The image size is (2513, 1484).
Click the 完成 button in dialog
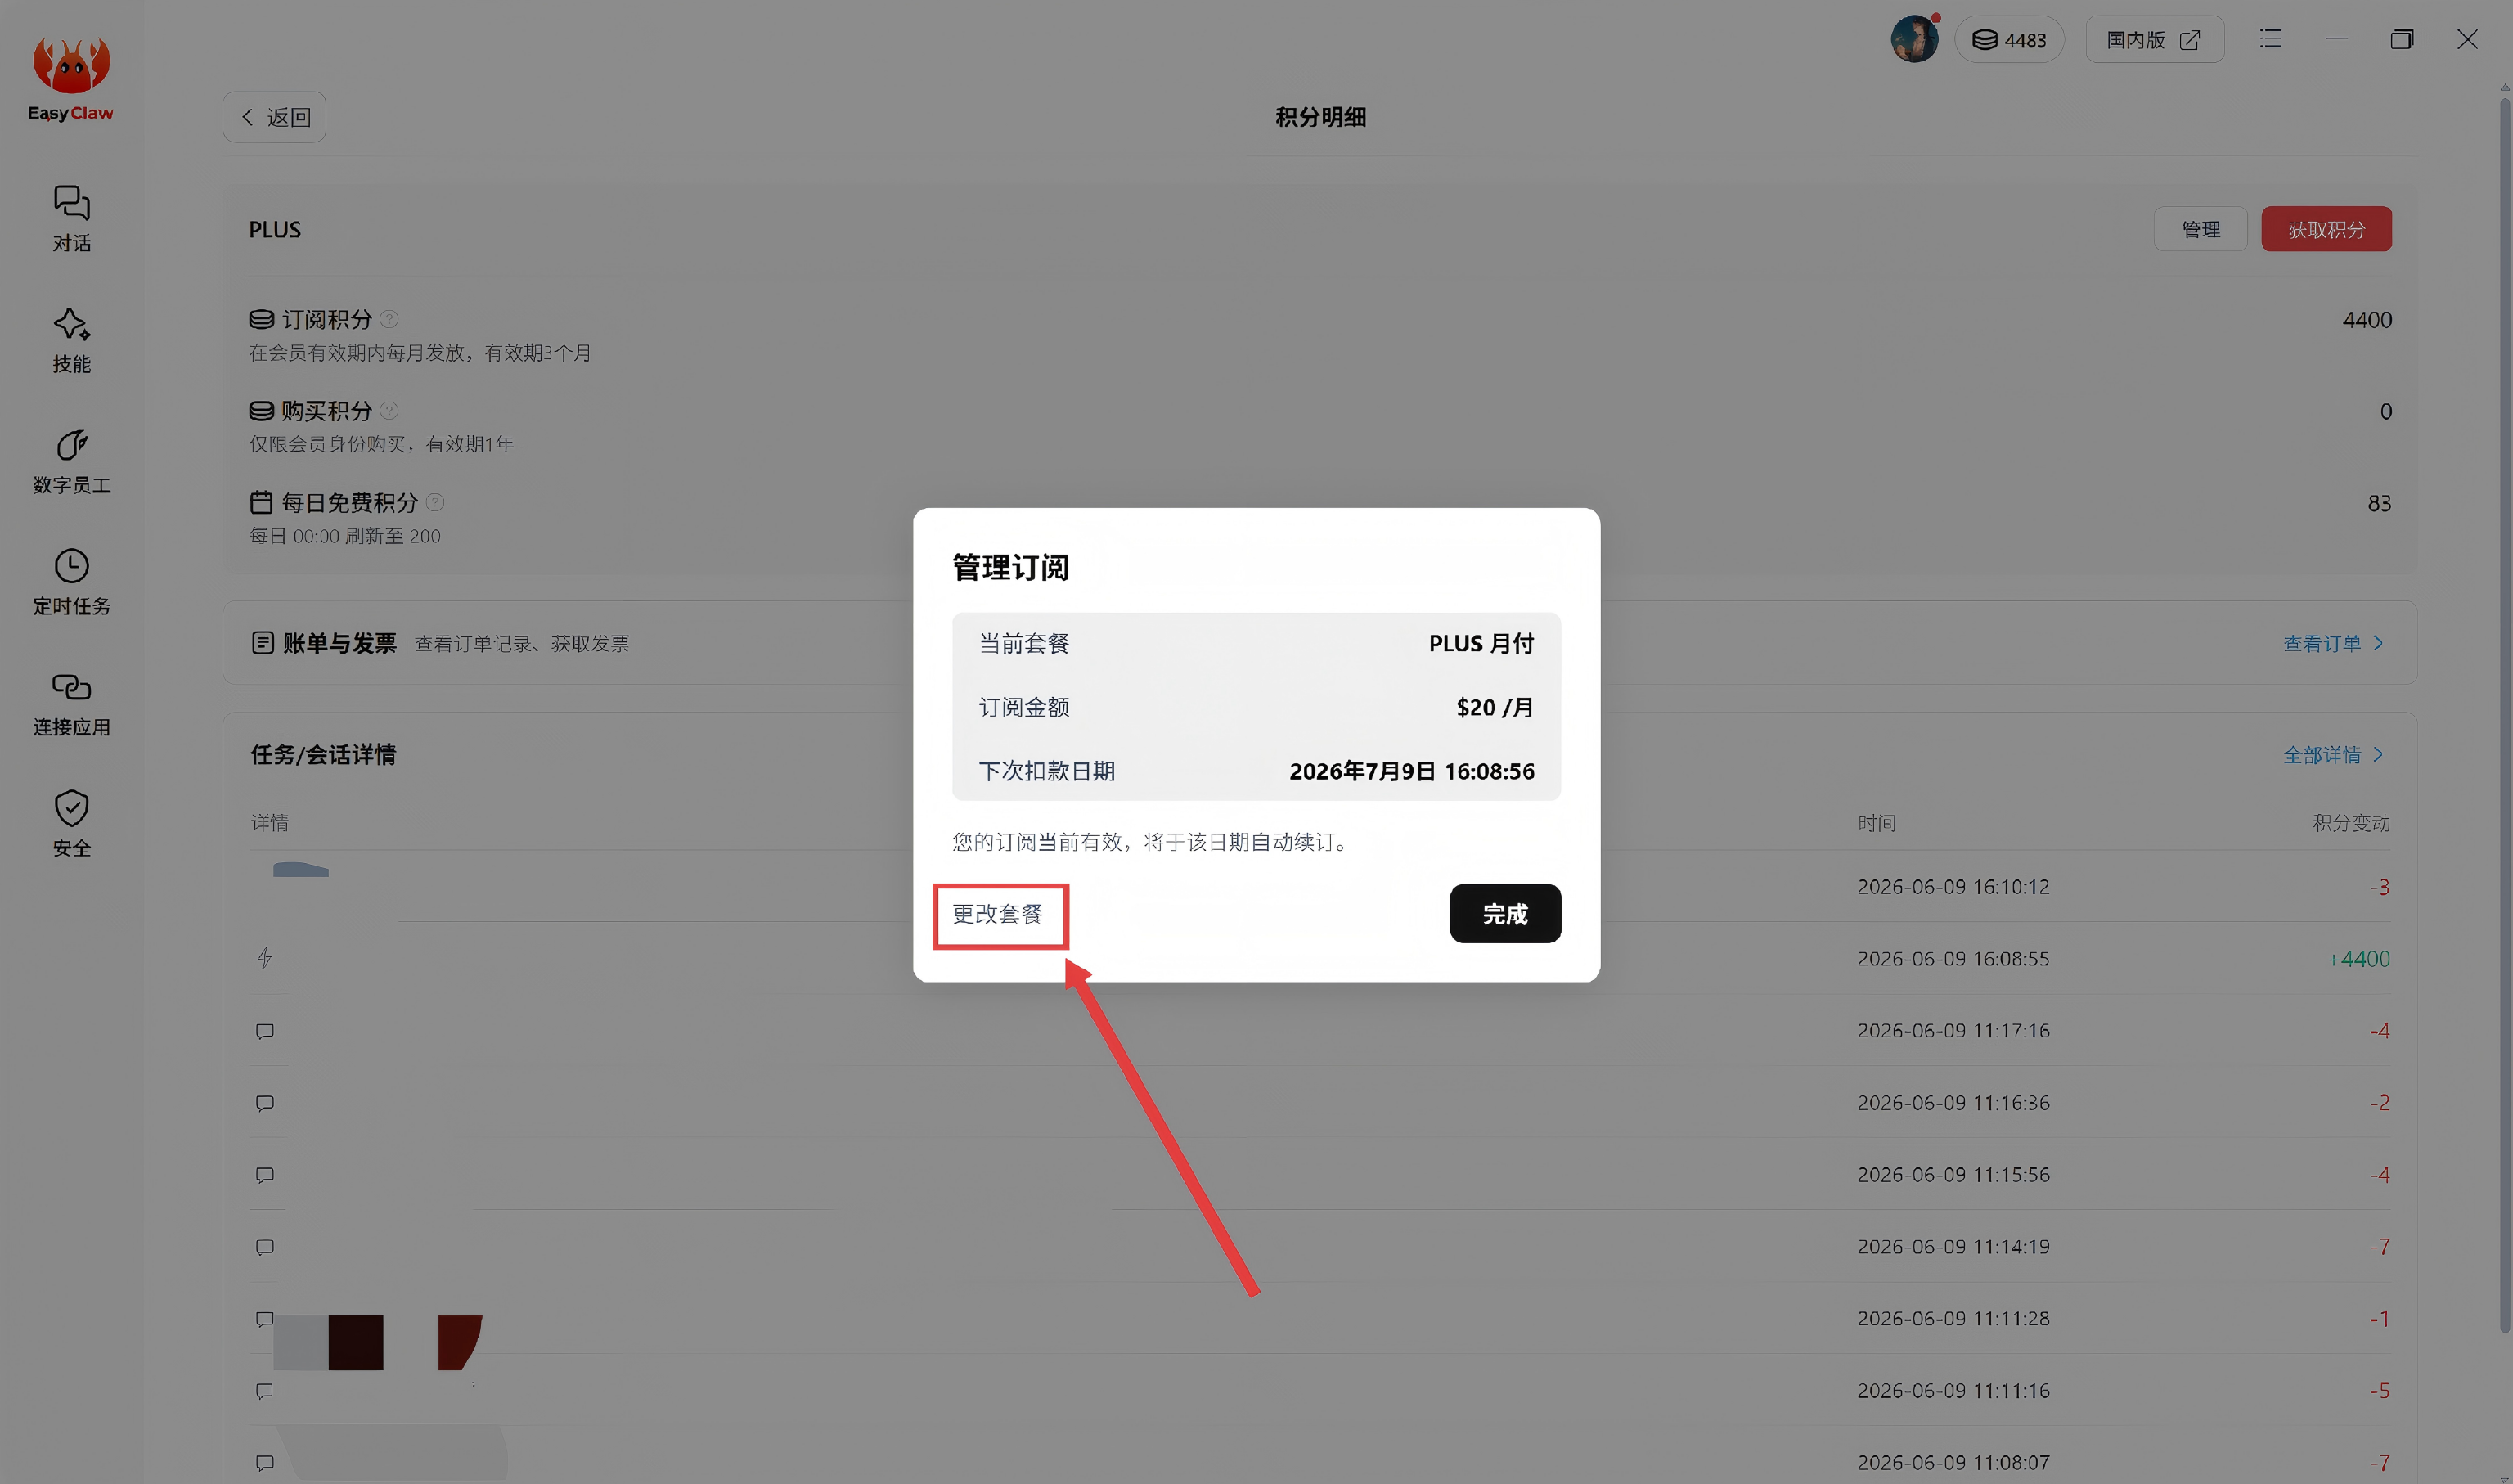(x=1505, y=913)
